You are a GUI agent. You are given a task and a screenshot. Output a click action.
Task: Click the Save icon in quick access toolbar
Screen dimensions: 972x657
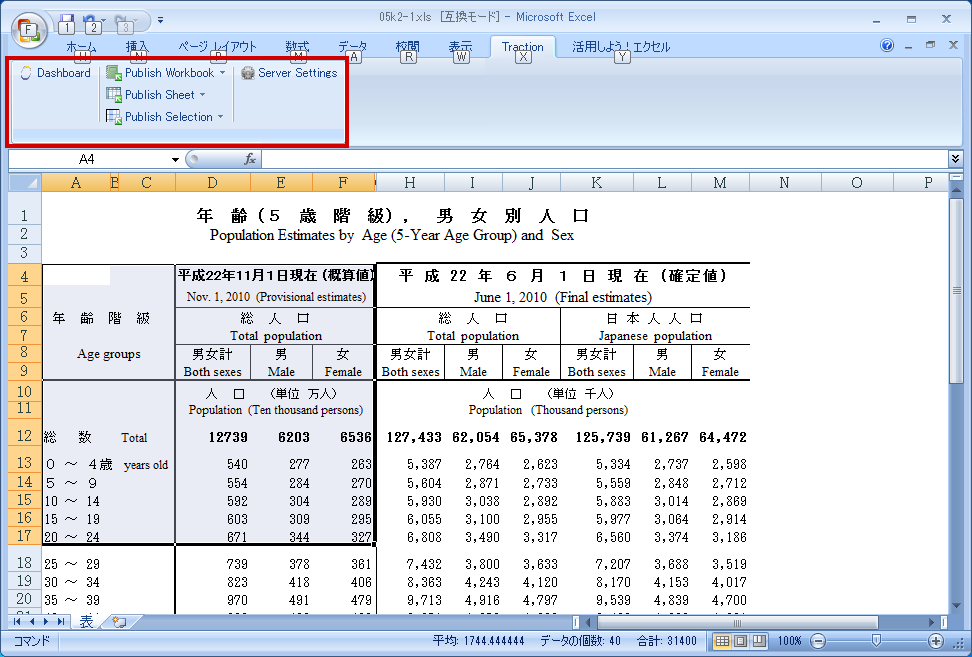[66, 24]
